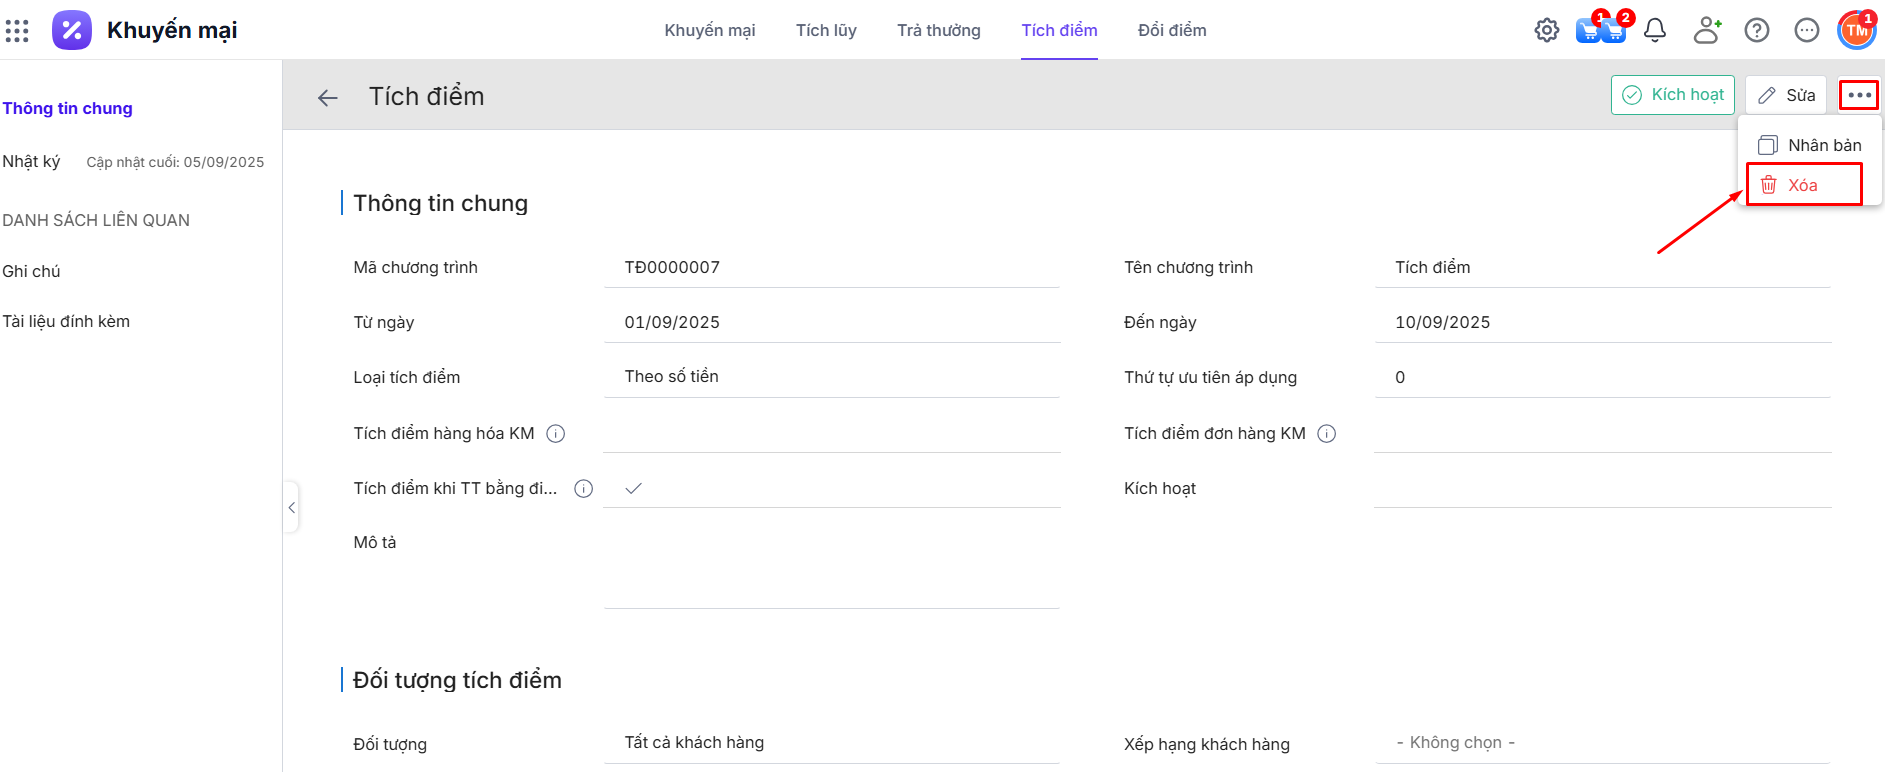Click the Sửa edit button
The height and width of the screenshot is (772, 1885).
click(x=1786, y=95)
